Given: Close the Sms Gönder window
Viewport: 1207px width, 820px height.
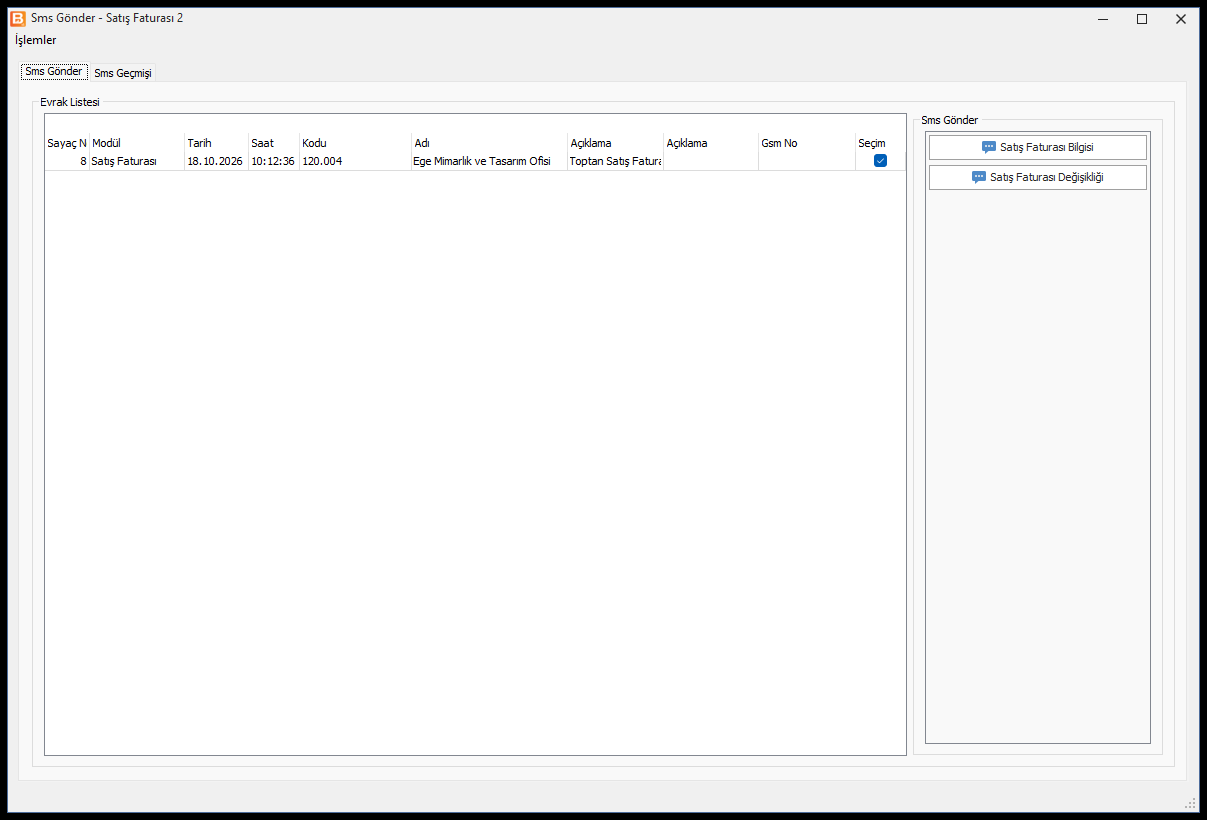Looking at the screenshot, I should coord(1181,18).
